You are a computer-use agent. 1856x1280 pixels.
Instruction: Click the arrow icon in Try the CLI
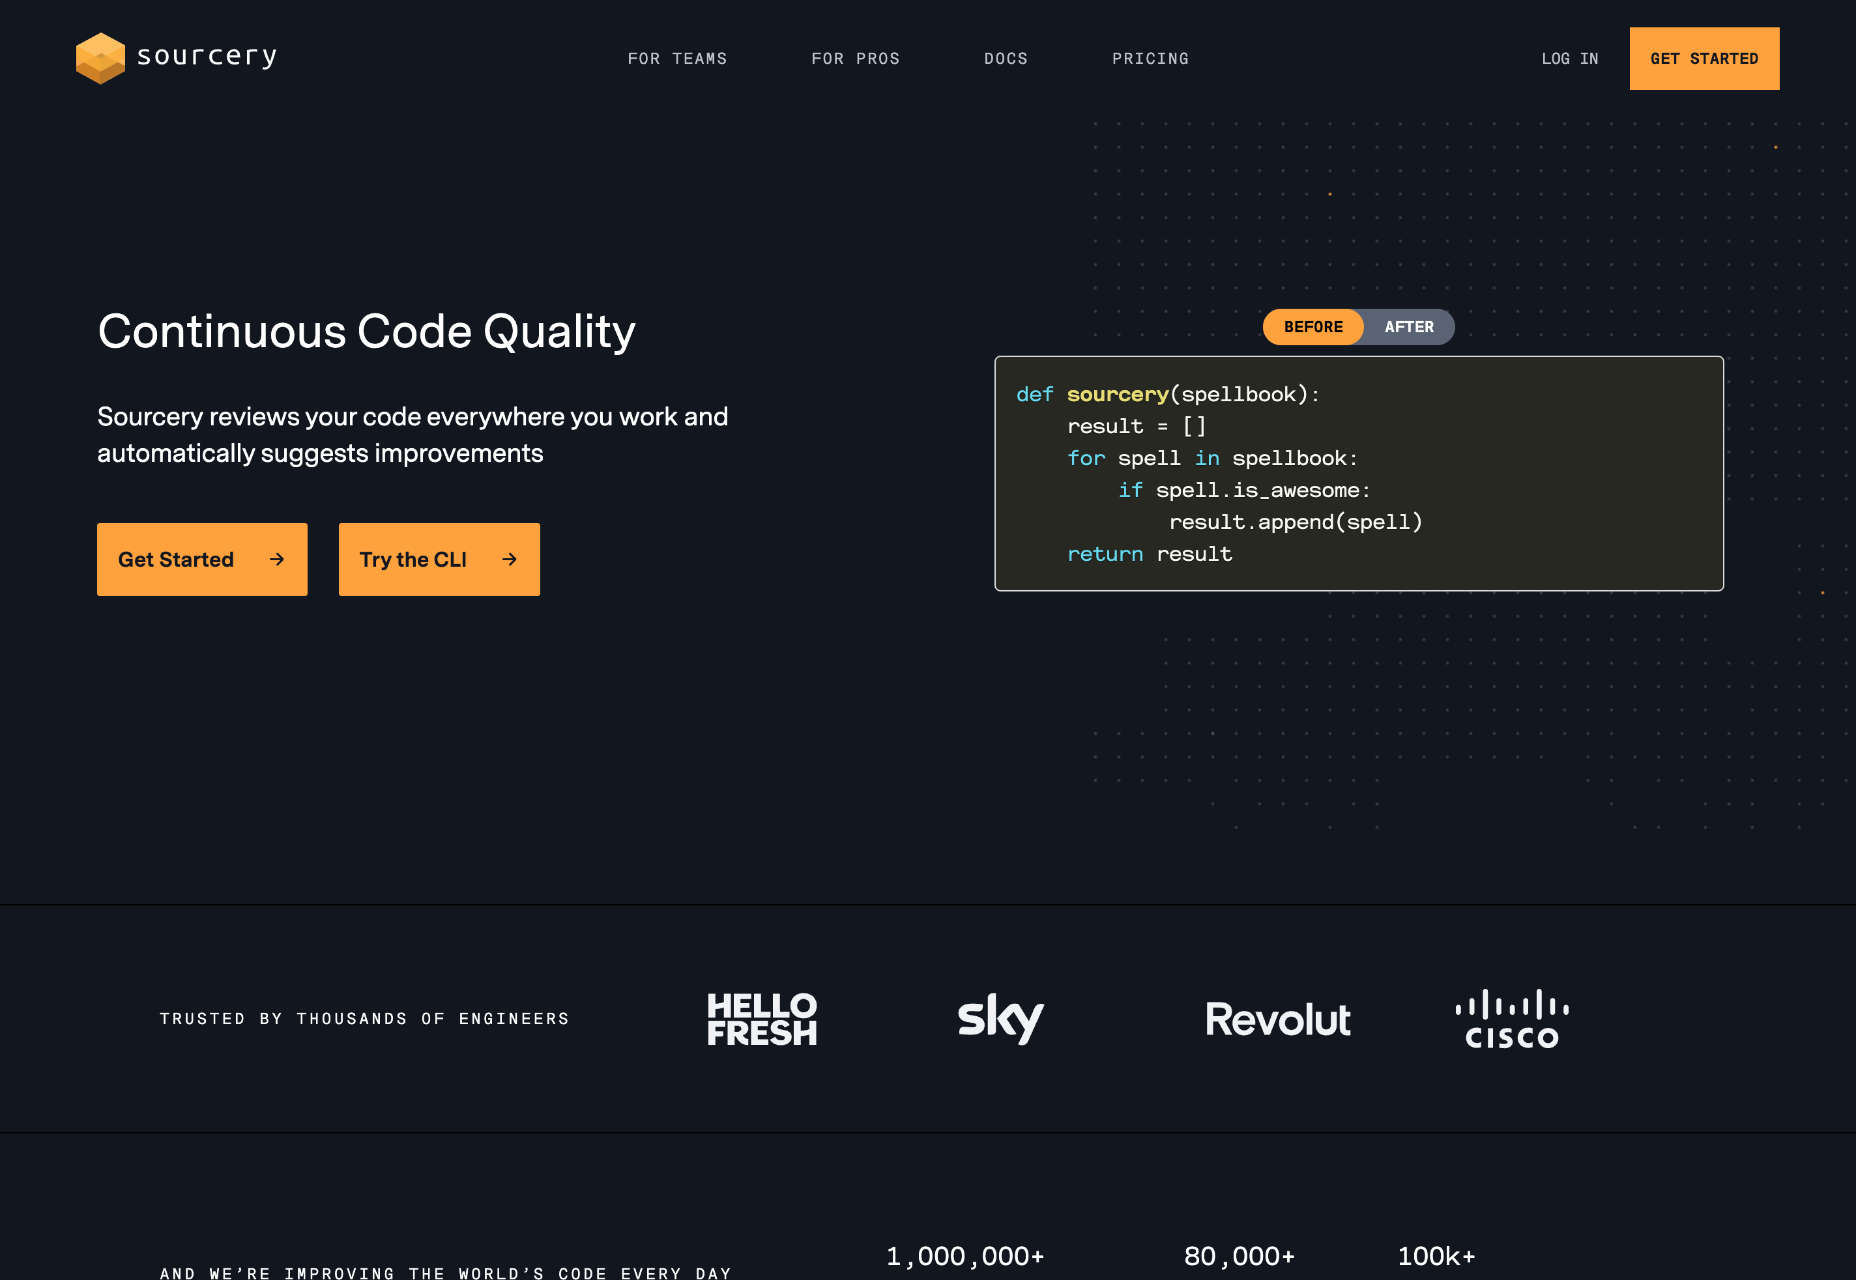(x=509, y=559)
